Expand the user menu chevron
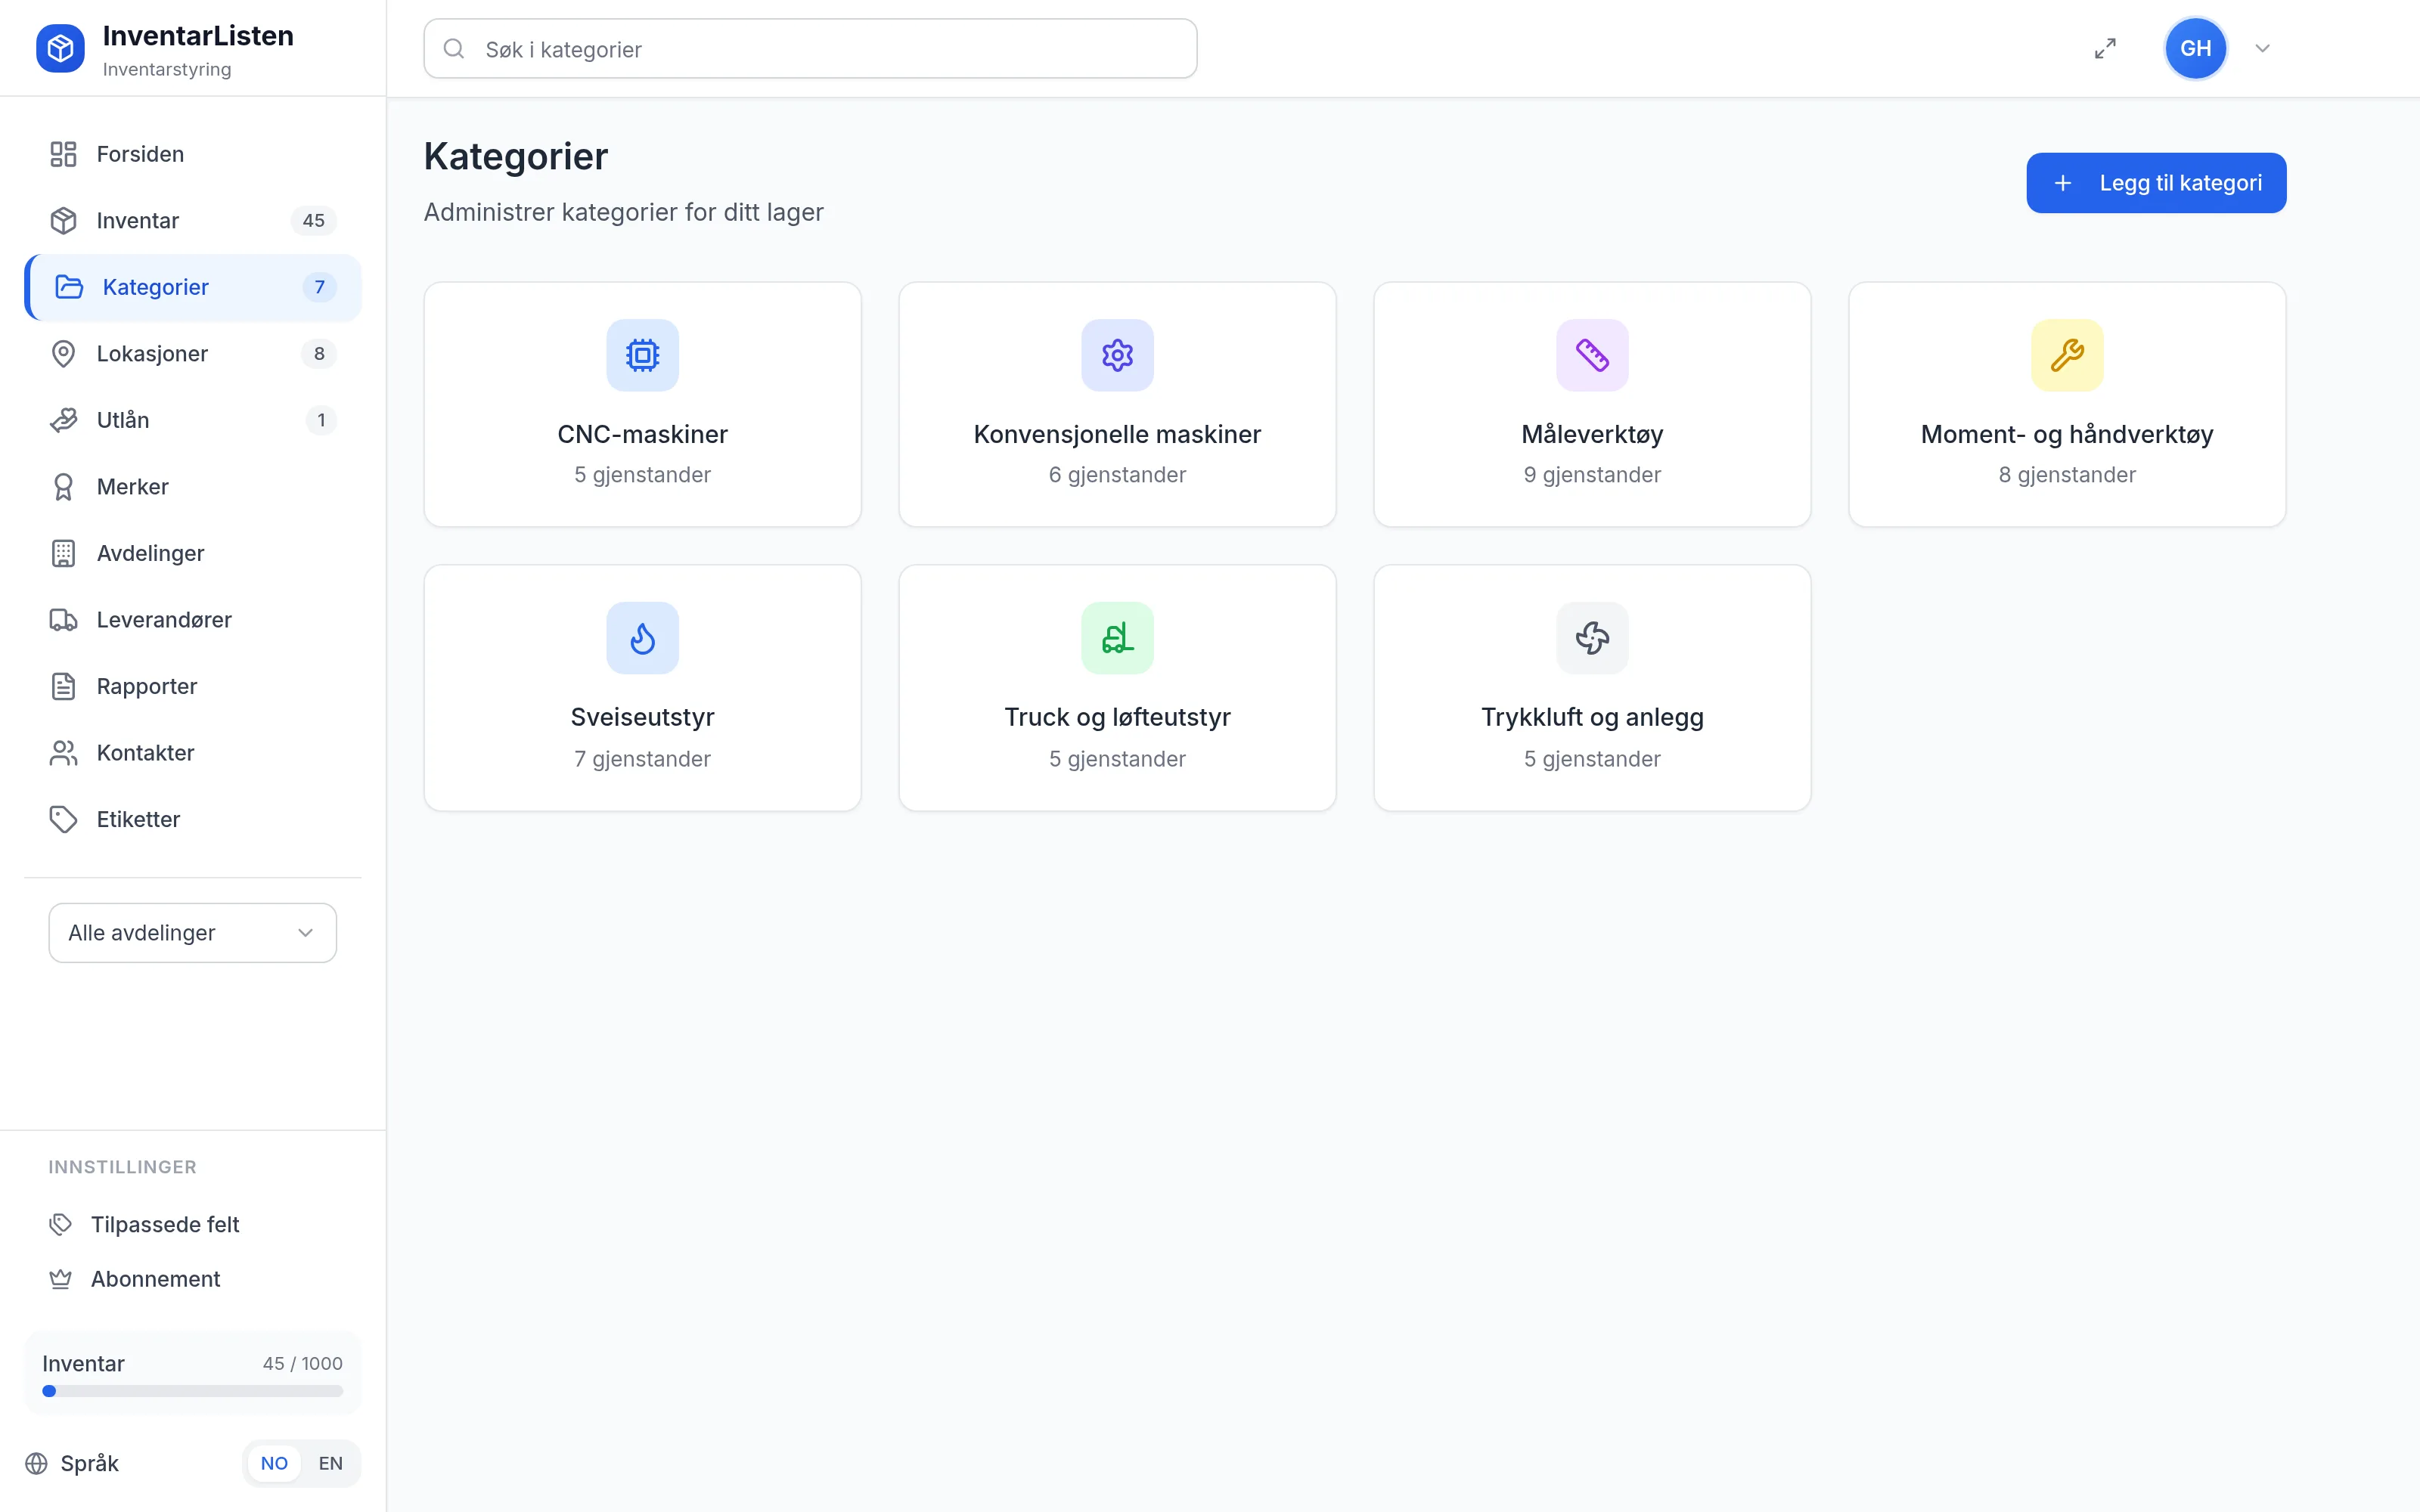Viewport: 2420px width, 1512px height. (2262, 48)
